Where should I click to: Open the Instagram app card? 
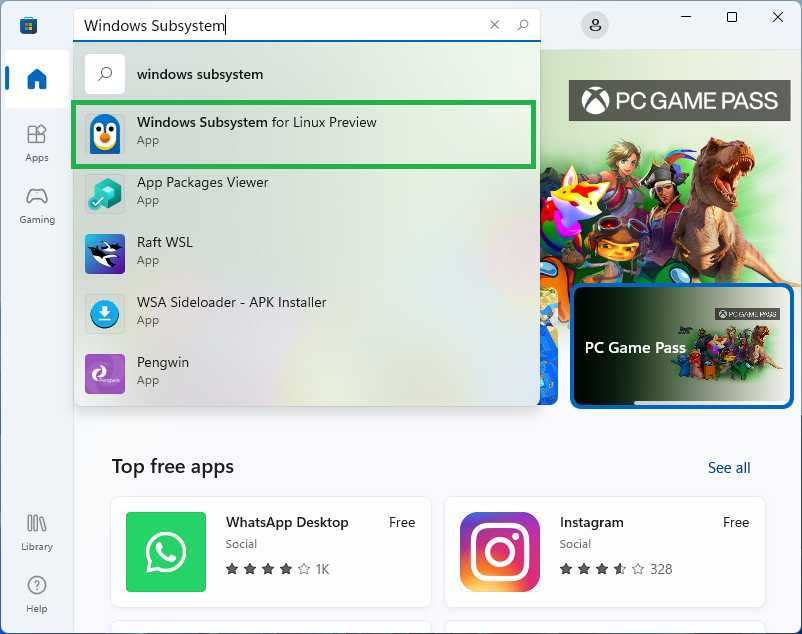click(605, 552)
